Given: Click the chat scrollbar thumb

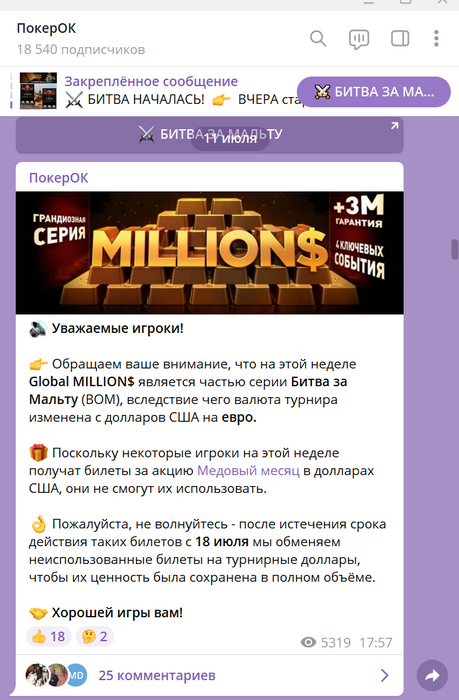Looking at the screenshot, I should [x=455, y=250].
